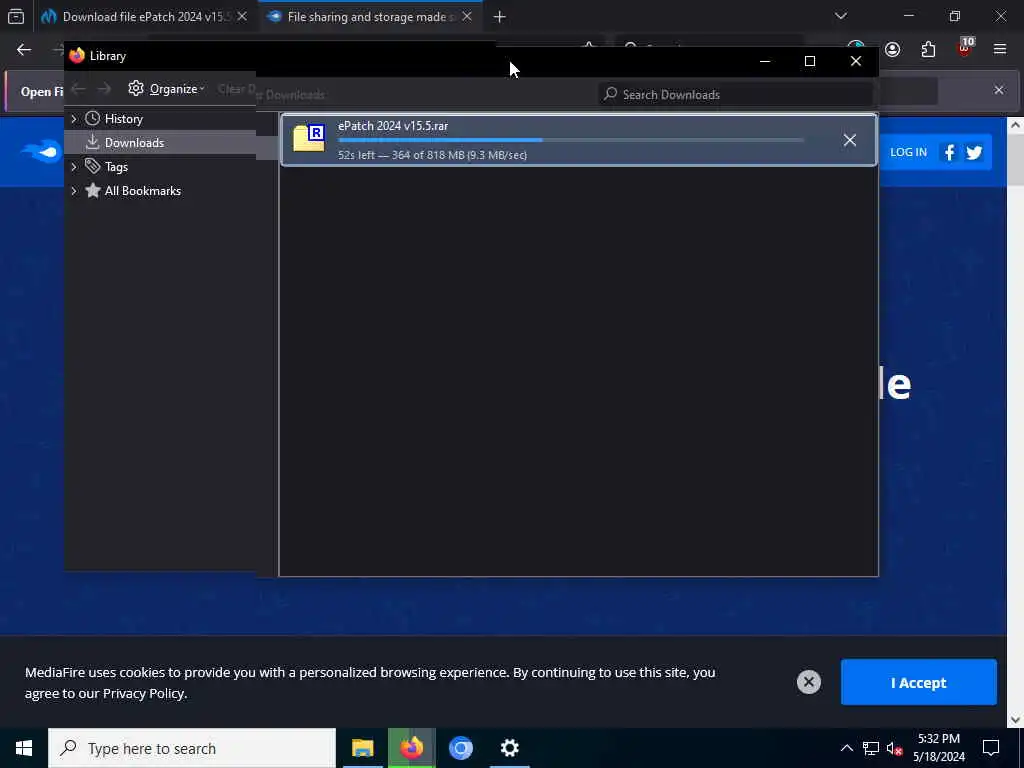Expand the History tree item
Image resolution: width=1024 pixels, height=768 pixels.
74,119
